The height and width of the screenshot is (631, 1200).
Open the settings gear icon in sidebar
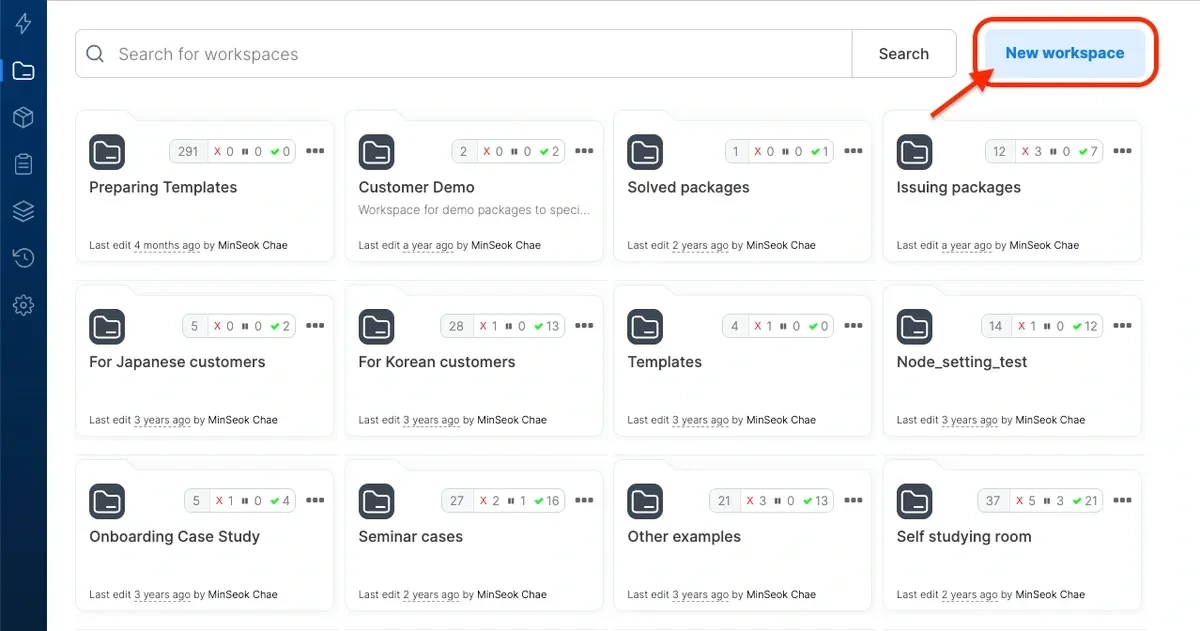[x=22, y=305]
